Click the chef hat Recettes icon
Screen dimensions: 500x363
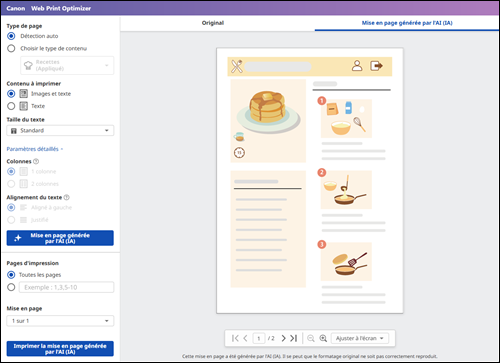[x=28, y=65]
